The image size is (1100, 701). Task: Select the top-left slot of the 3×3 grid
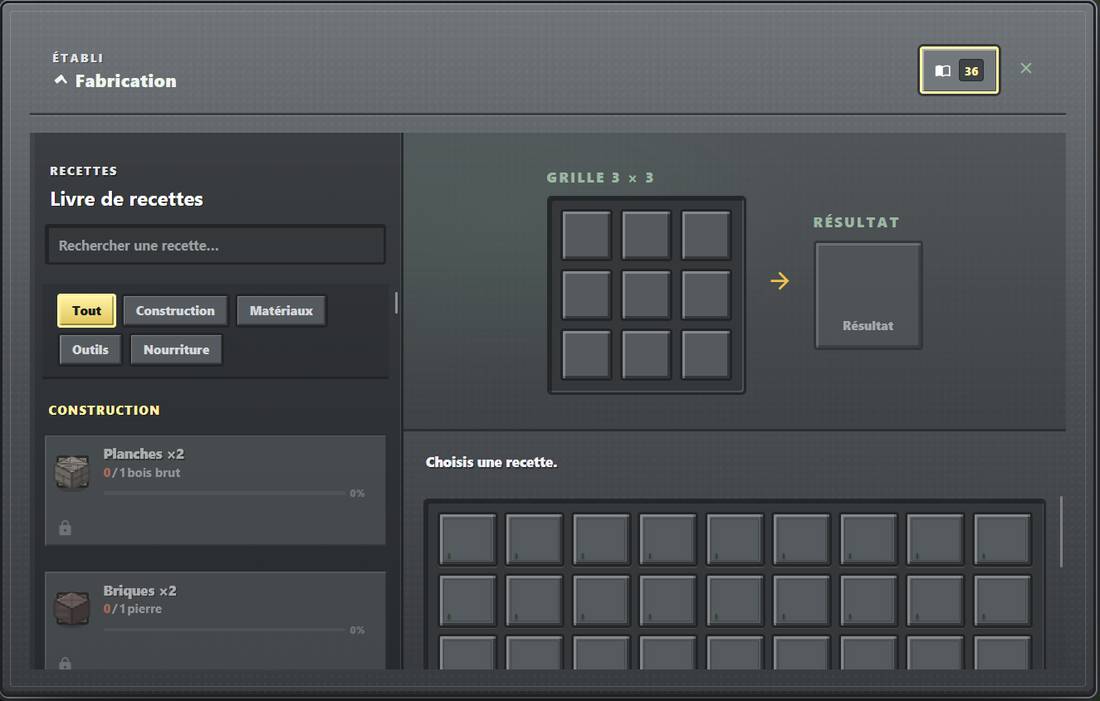pos(586,235)
